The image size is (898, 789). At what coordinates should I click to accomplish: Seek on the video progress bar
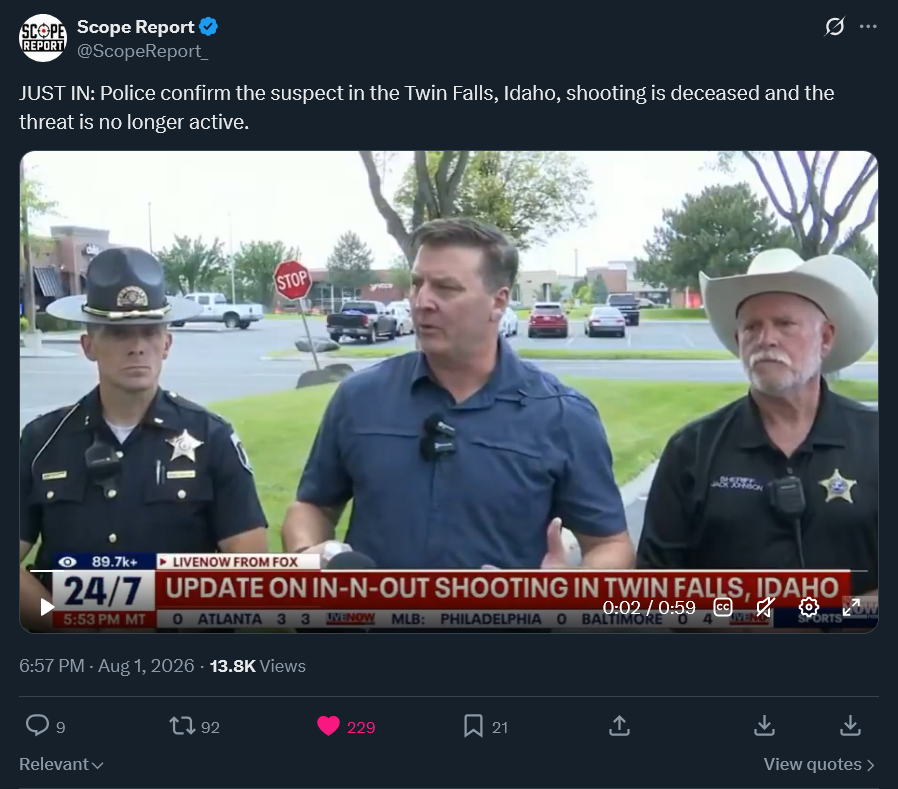(448, 571)
